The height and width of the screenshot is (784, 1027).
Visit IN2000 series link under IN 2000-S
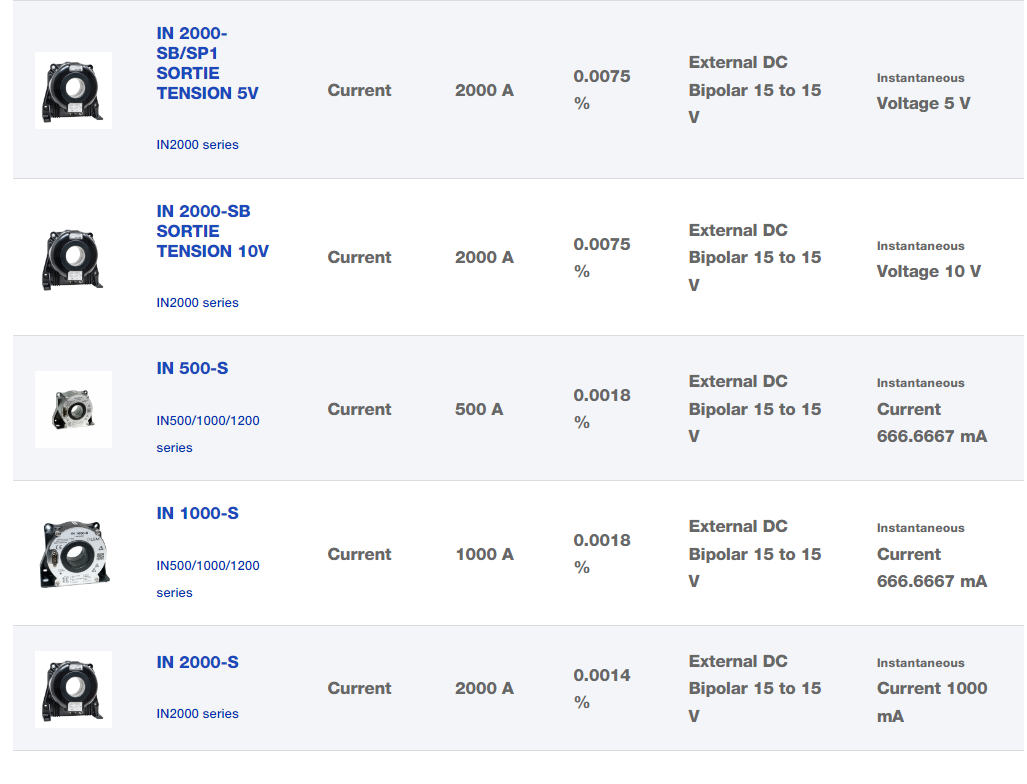[197, 713]
